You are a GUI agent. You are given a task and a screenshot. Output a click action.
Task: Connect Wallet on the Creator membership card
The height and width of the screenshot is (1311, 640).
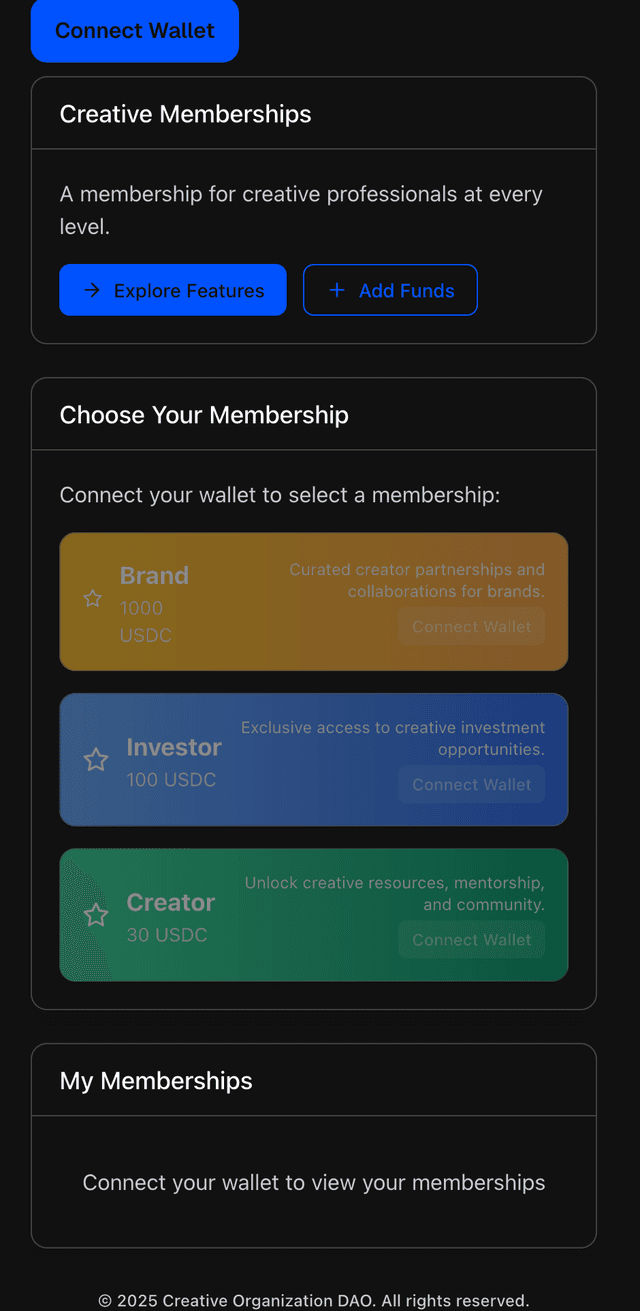click(x=471, y=939)
